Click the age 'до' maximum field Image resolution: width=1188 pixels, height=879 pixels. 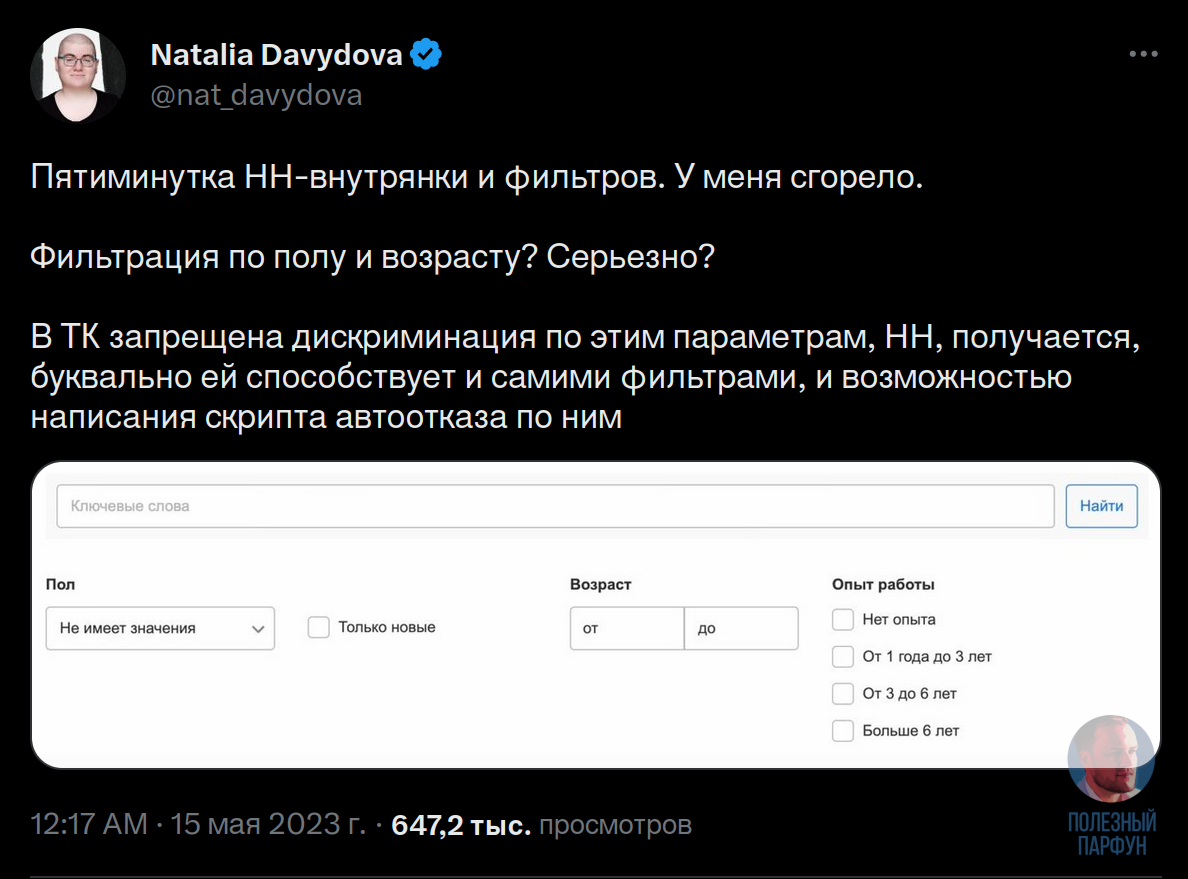click(x=741, y=629)
